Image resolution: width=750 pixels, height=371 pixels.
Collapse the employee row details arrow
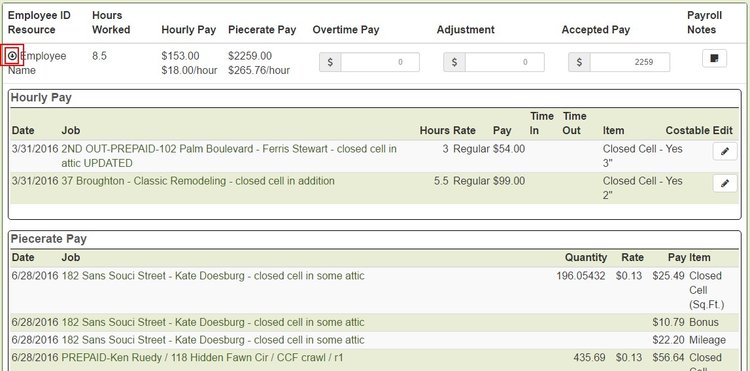click(x=12, y=56)
